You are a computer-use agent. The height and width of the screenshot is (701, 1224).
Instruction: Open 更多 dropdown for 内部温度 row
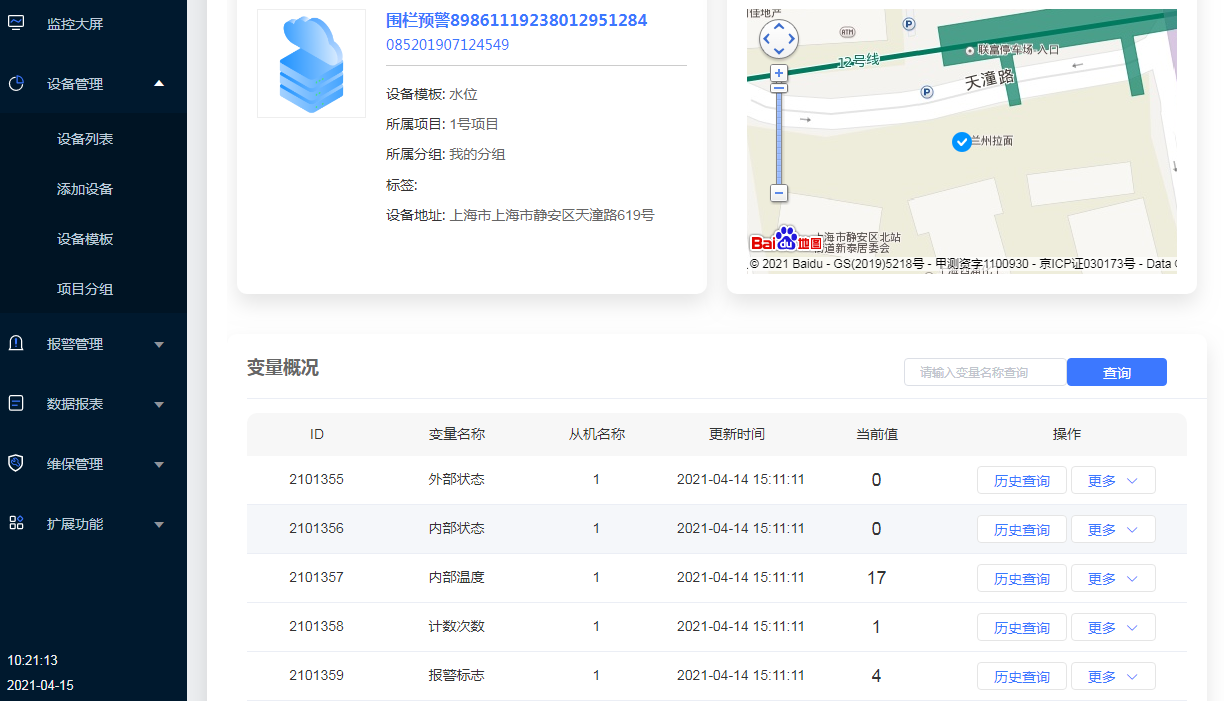coord(1113,578)
